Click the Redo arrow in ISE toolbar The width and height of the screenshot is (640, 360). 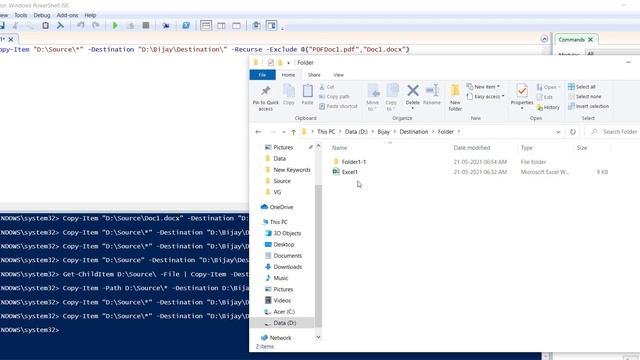[x=96, y=25]
